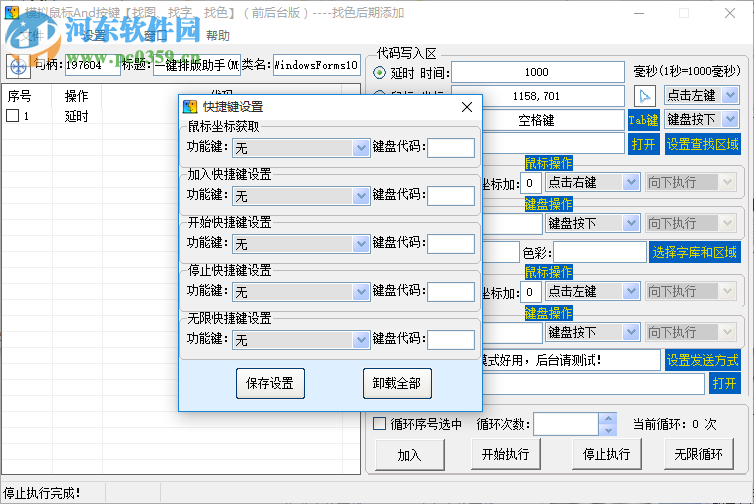Open the 设置 menu
Image resolution: width=754 pixels, height=504 pixels.
(x=94, y=36)
